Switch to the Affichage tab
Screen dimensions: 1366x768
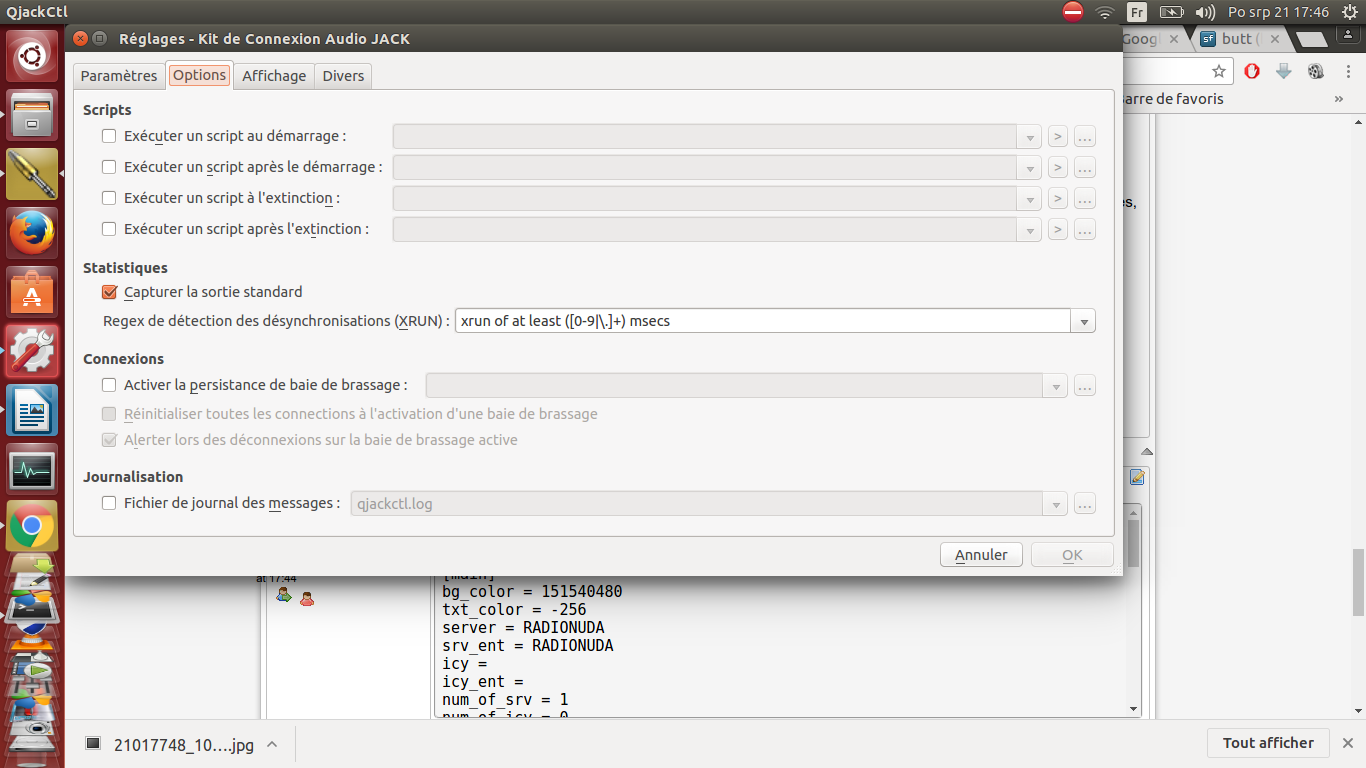coord(274,76)
